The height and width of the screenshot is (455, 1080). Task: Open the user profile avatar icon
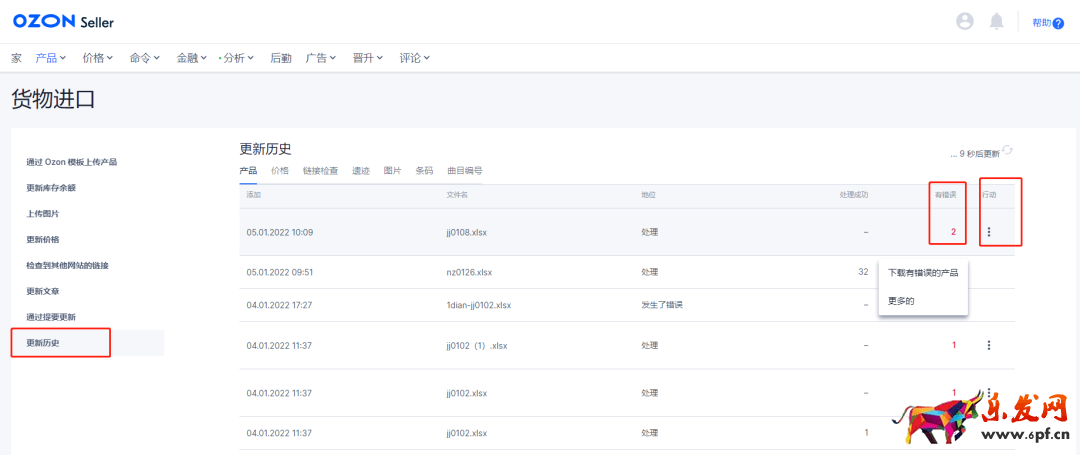pyautogui.click(x=964, y=22)
